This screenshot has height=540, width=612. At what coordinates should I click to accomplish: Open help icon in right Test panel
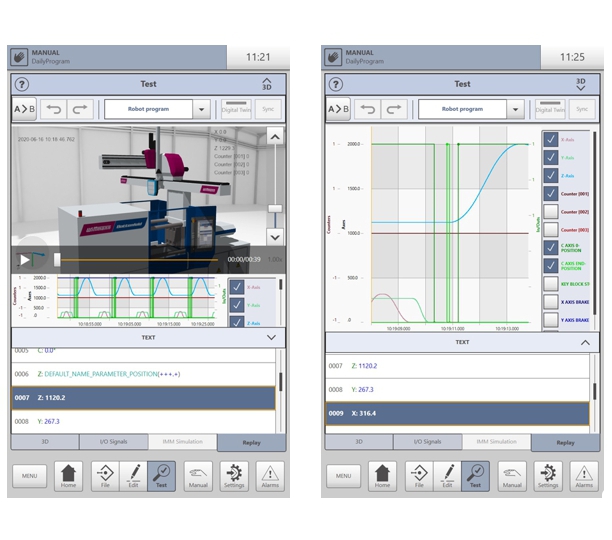point(336,84)
